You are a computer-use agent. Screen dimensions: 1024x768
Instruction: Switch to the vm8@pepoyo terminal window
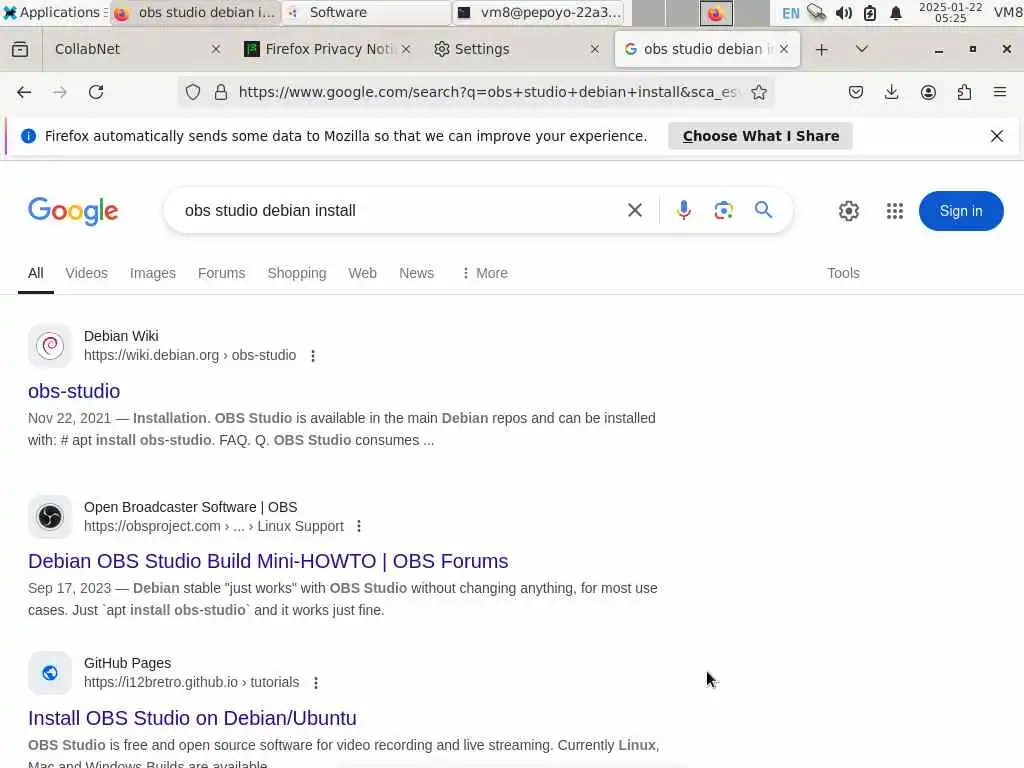click(x=539, y=12)
